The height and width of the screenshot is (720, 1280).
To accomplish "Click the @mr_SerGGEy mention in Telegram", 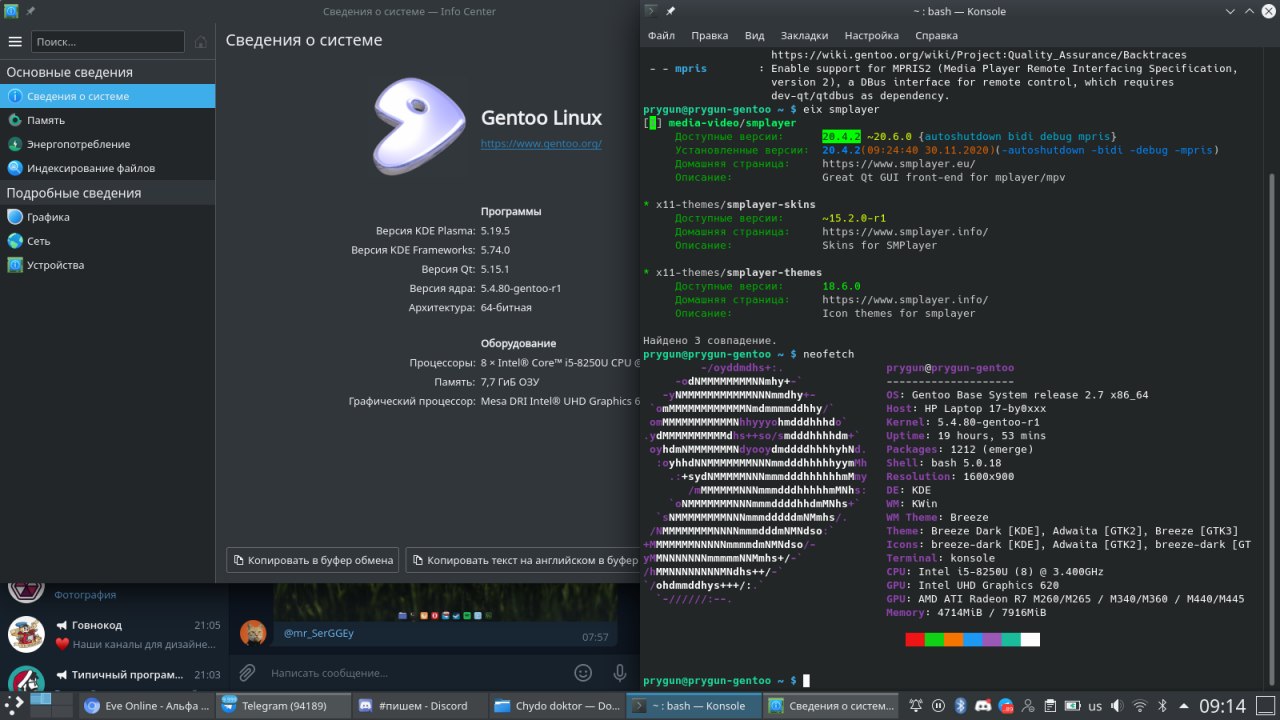I will pyautogui.click(x=319, y=633).
